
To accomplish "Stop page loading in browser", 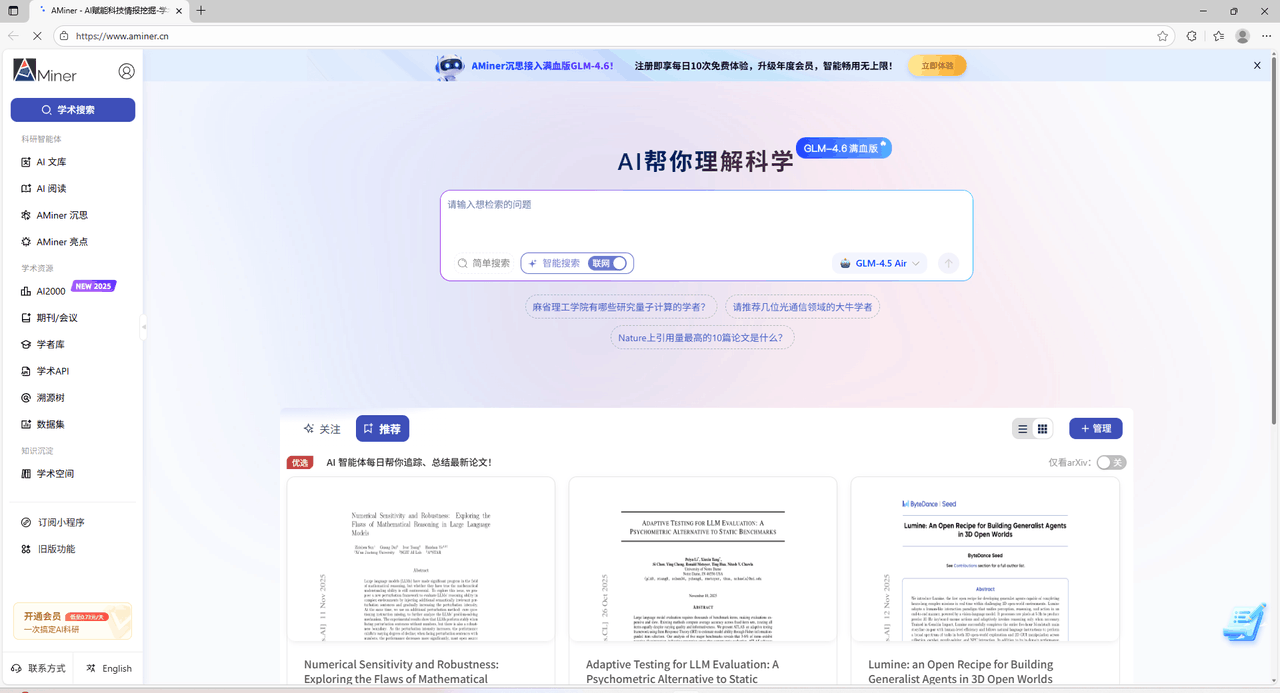I will [x=36, y=35].
